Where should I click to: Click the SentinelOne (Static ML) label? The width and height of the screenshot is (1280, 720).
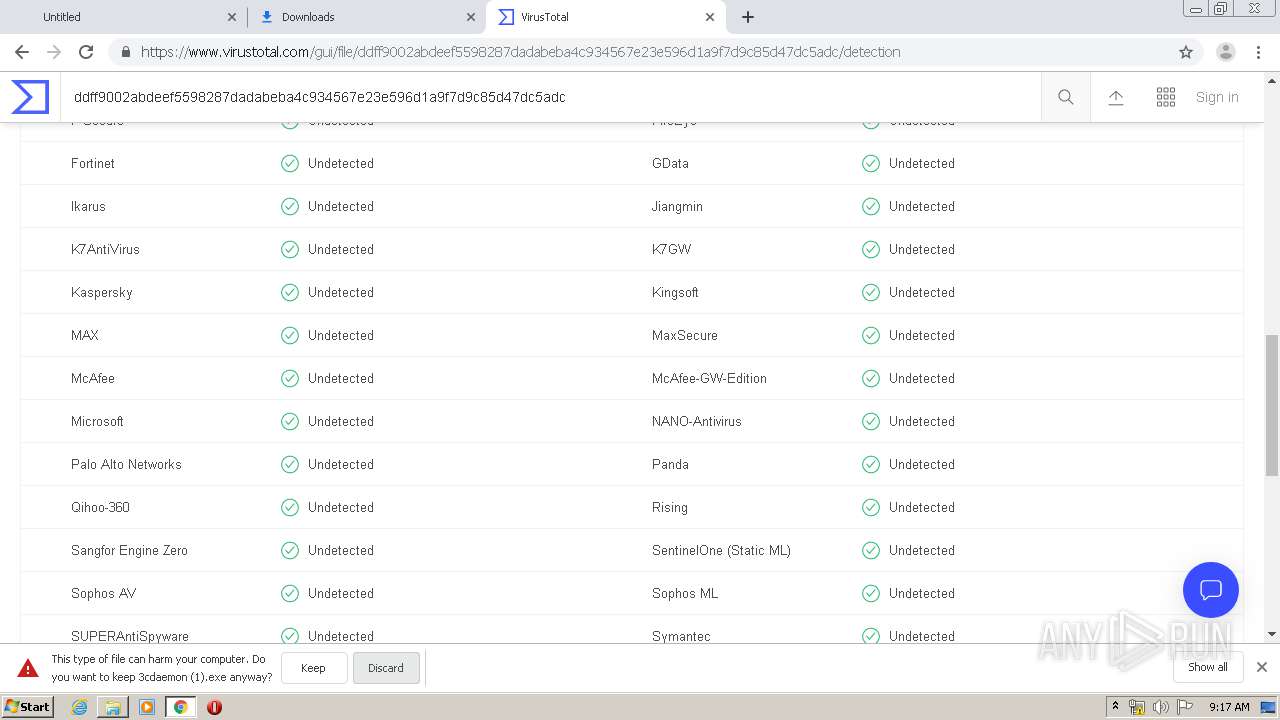click(x=721, y=550)
